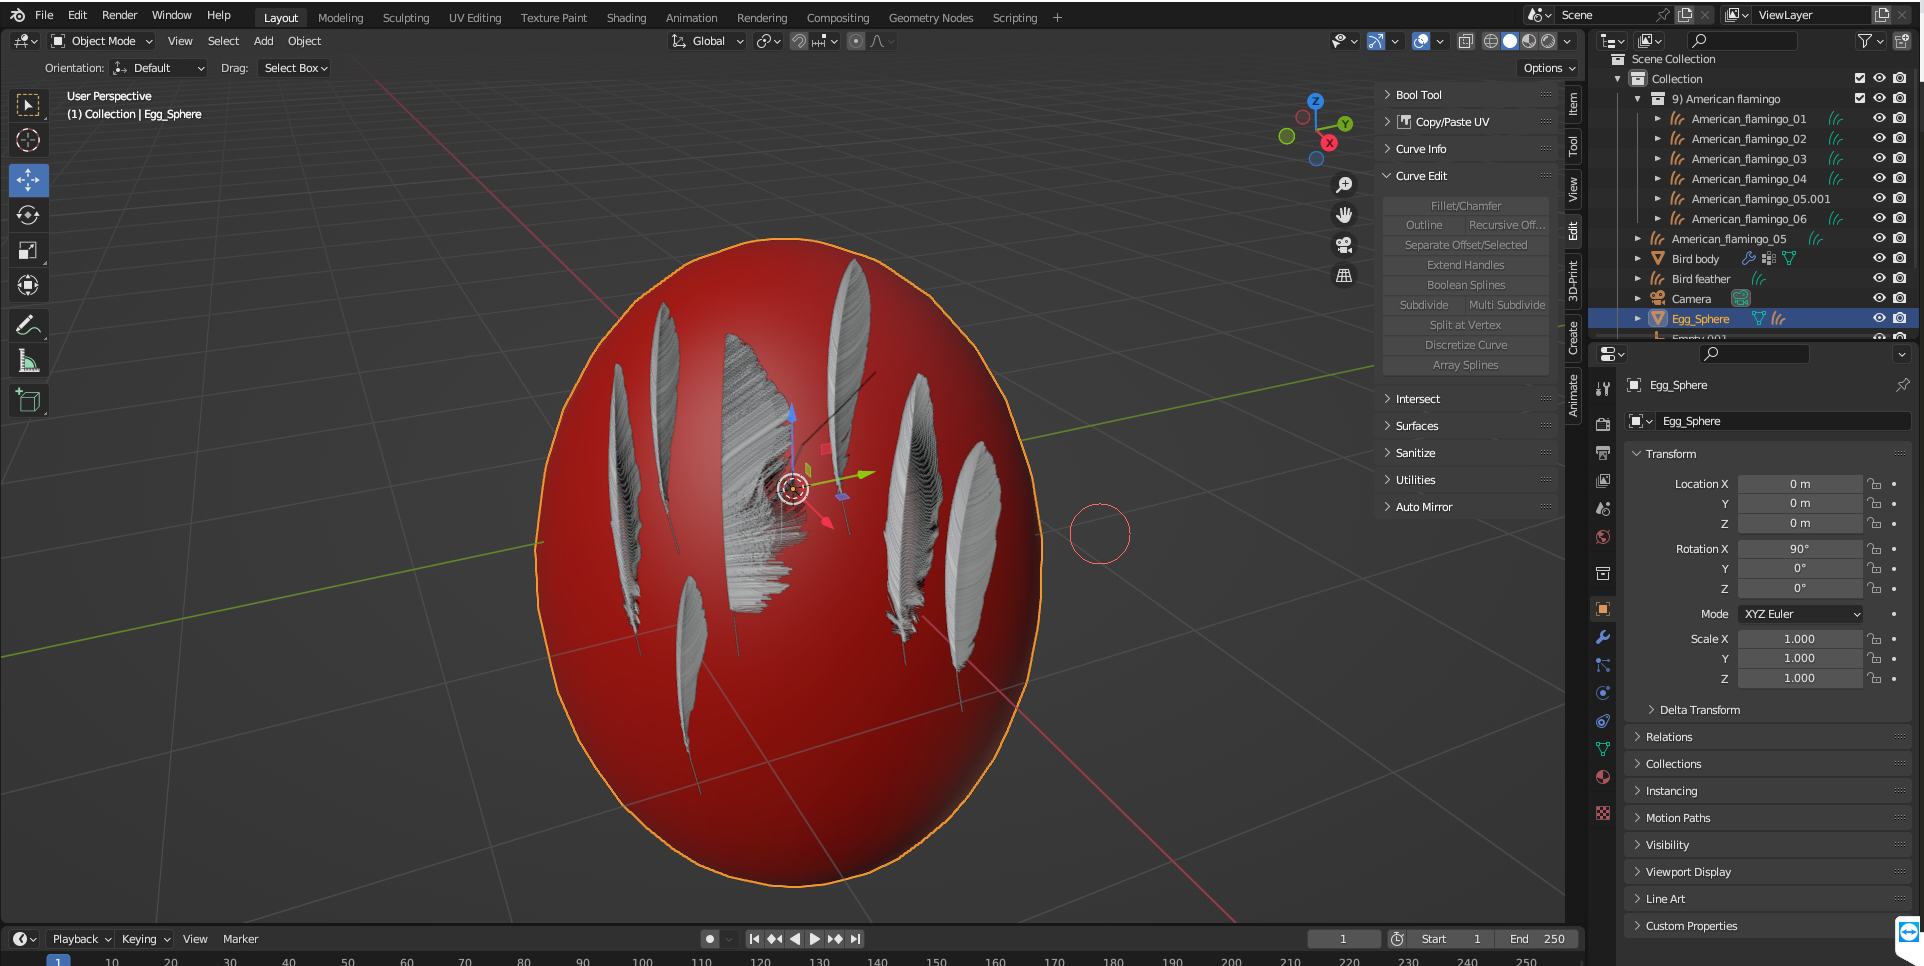The image size is (1924, 966).
Task: Open the Output properties printer icon
Action: [x=1603, y=452]
